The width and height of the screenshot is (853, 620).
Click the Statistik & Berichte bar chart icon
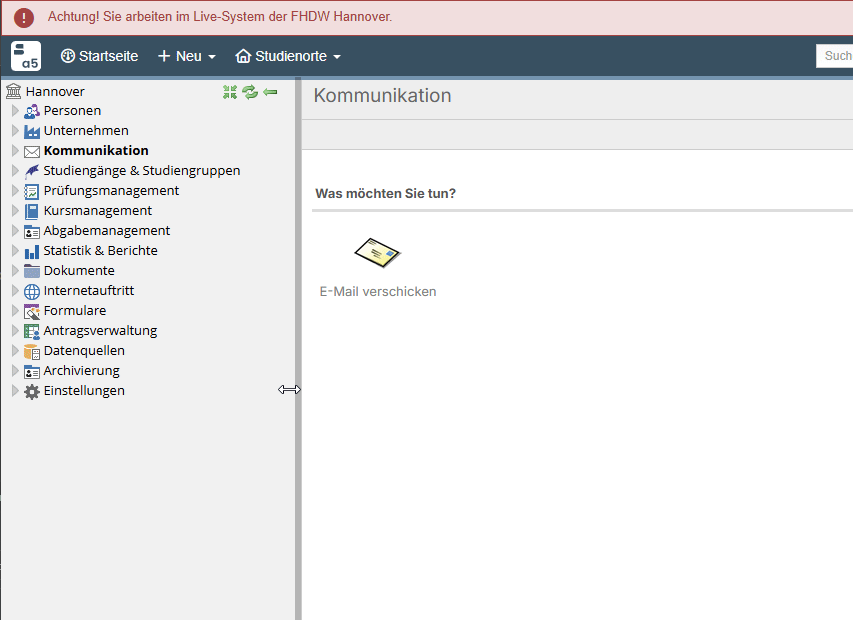(32, 251)
